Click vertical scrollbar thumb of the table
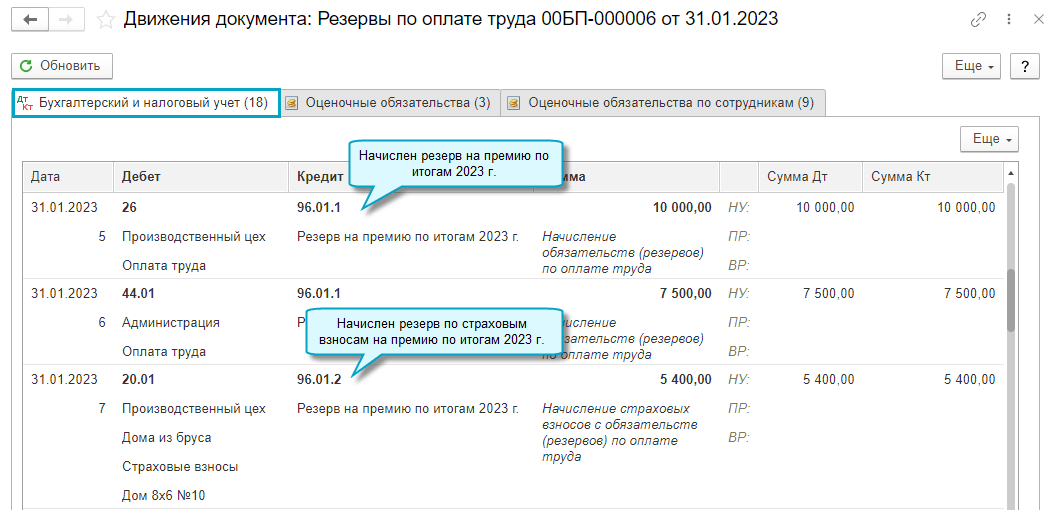 (1011, 300)
